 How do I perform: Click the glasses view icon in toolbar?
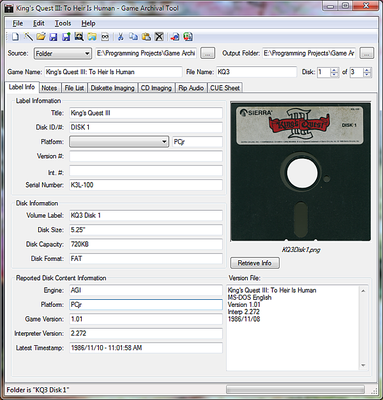[105, 37]
